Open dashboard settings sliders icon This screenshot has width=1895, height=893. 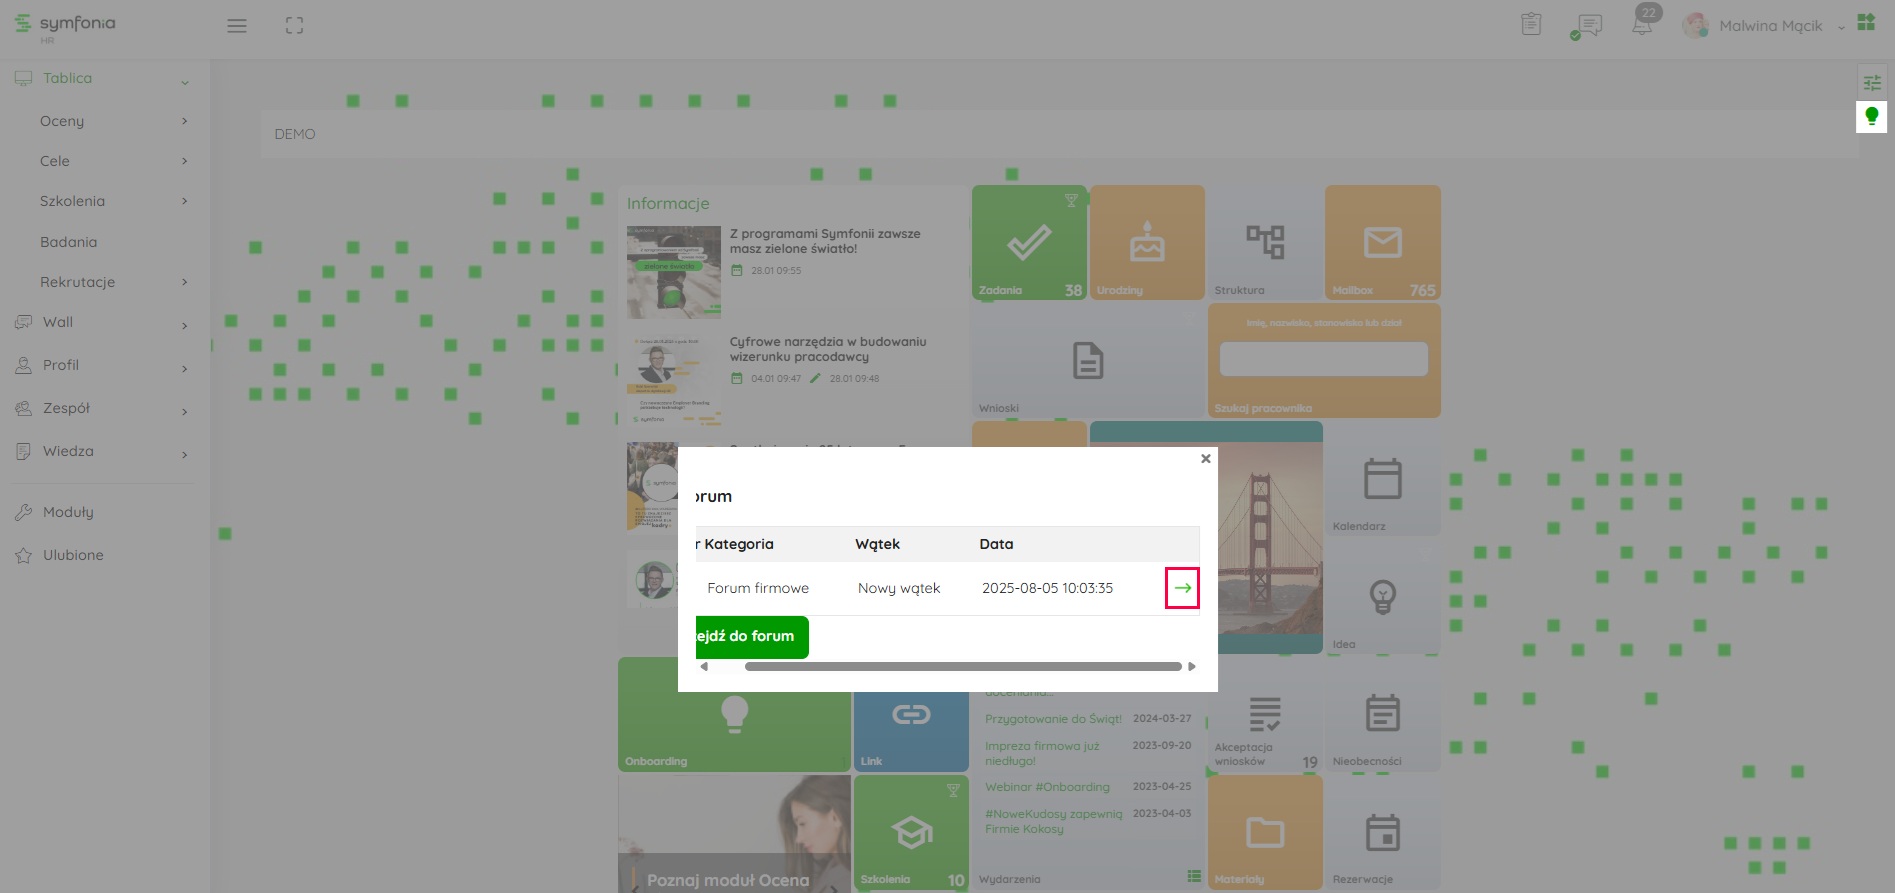(1871, 83)
